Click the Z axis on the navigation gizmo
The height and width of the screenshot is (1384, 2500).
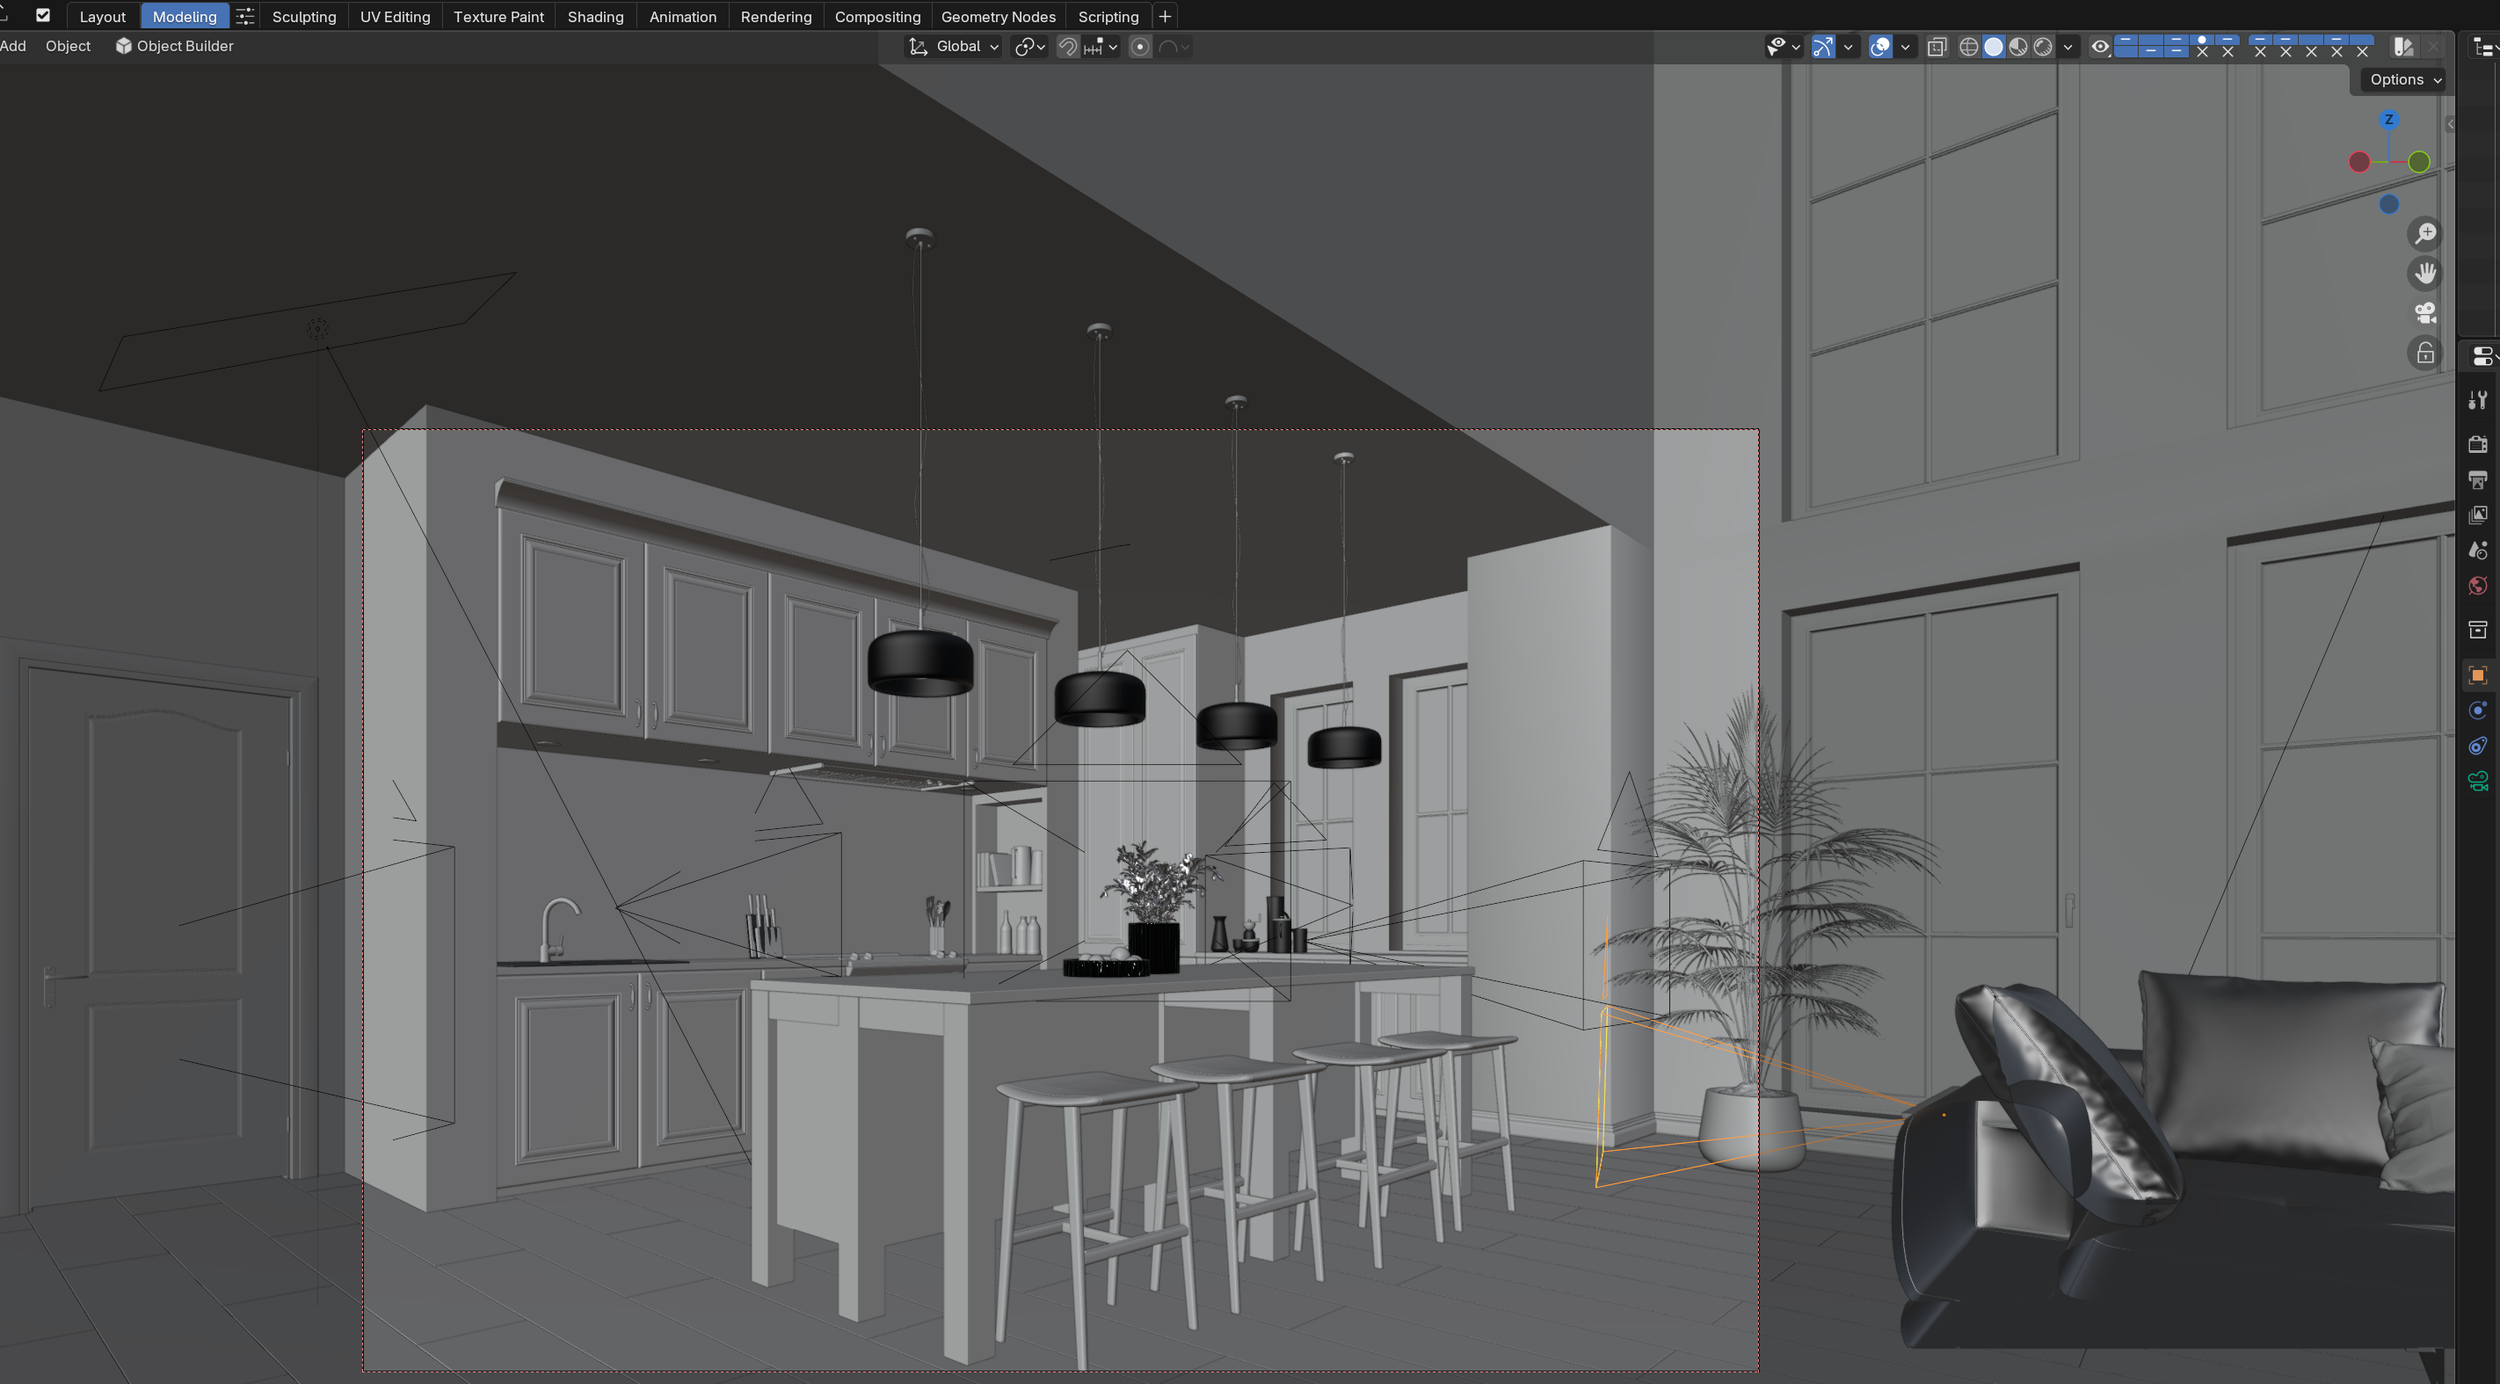point(2389,120)
